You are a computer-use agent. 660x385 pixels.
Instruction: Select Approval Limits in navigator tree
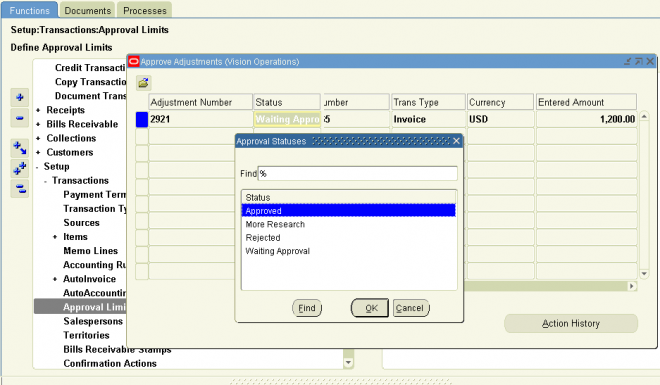pyautogui.click(x=94, y=307)
